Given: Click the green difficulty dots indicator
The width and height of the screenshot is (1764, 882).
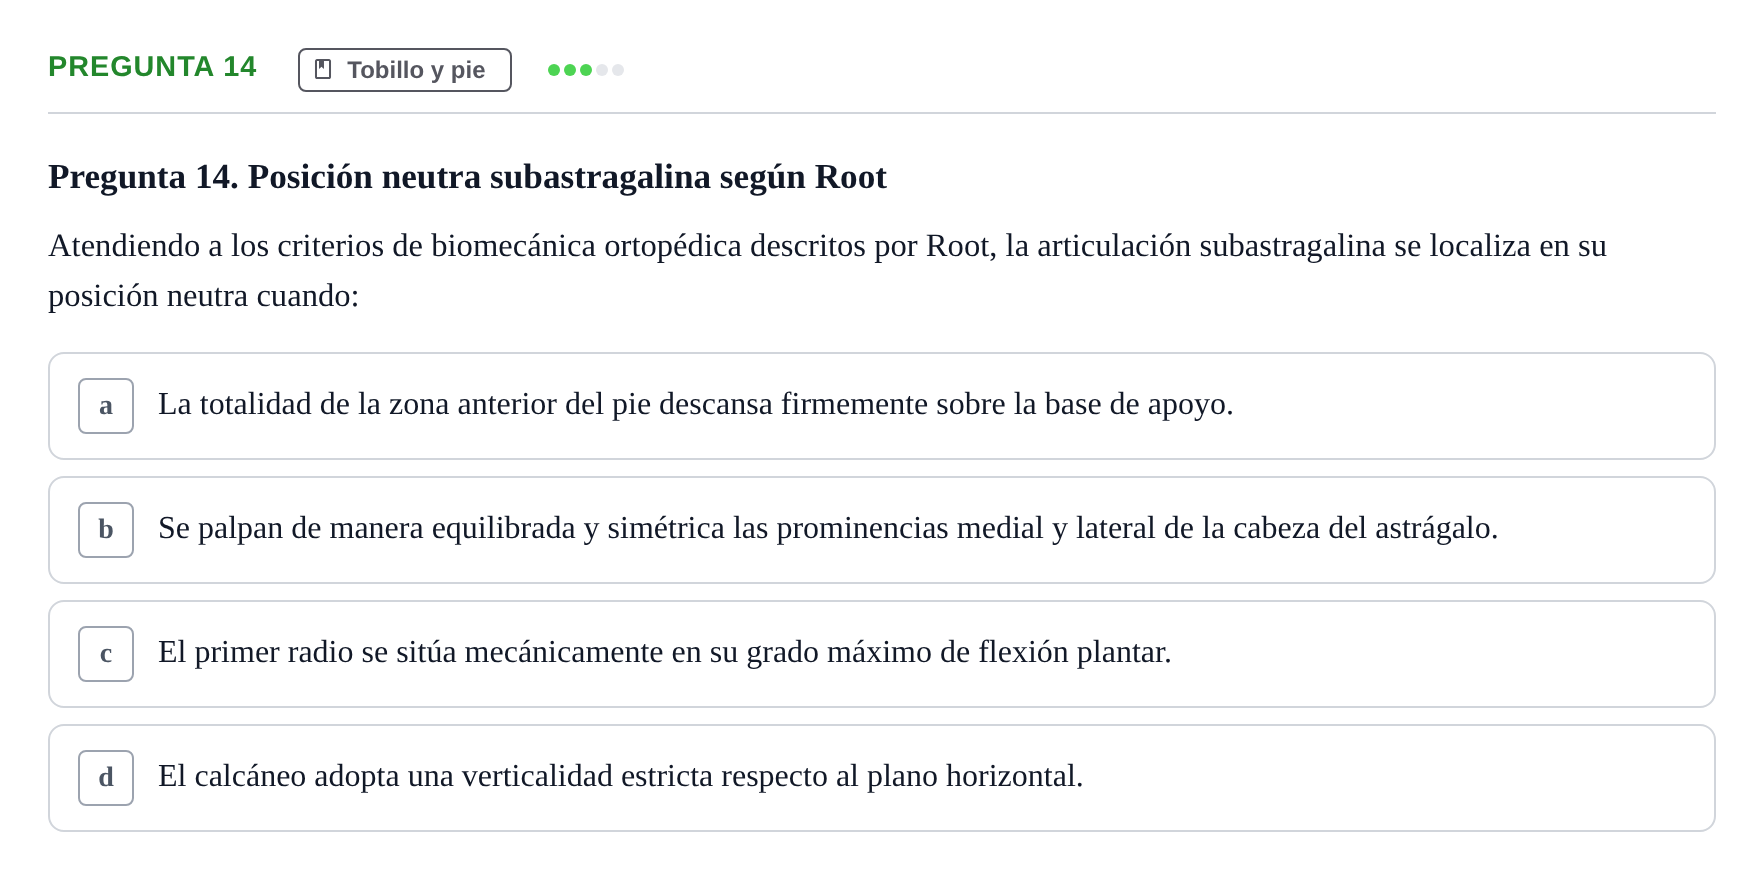Looking at the screenshot, I should pyautogui.click(x=586, y=70).
